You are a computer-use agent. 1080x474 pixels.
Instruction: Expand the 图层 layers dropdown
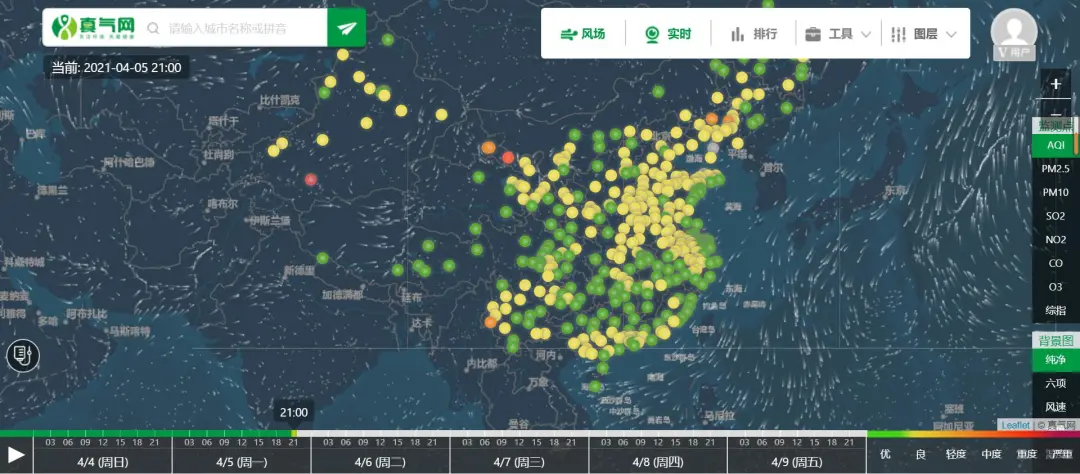pyautogui.click(x=924, y=34)
